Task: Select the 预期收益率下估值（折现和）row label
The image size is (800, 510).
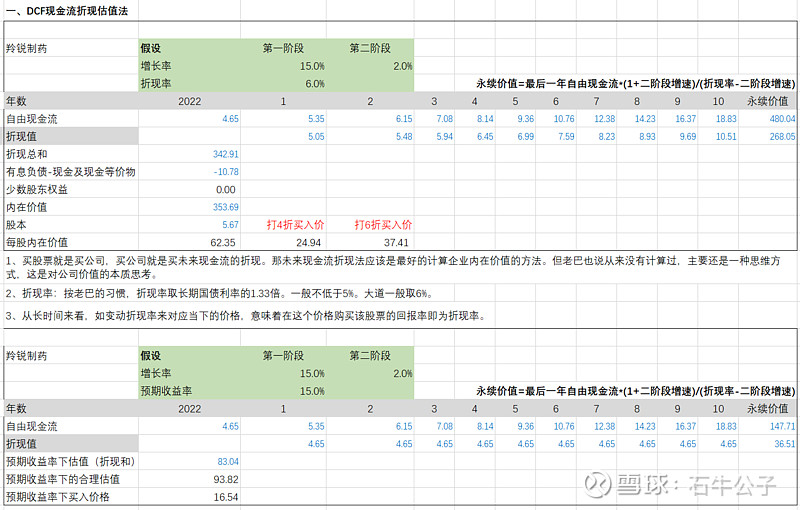Action: [70, 462]
